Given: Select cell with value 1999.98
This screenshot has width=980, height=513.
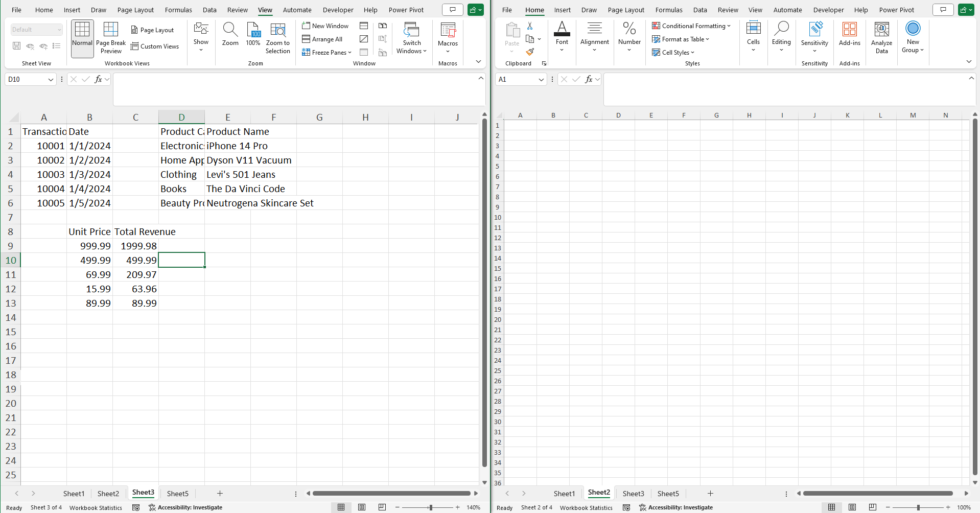Looking at the screenshot, I should click(x=136, y=246).
